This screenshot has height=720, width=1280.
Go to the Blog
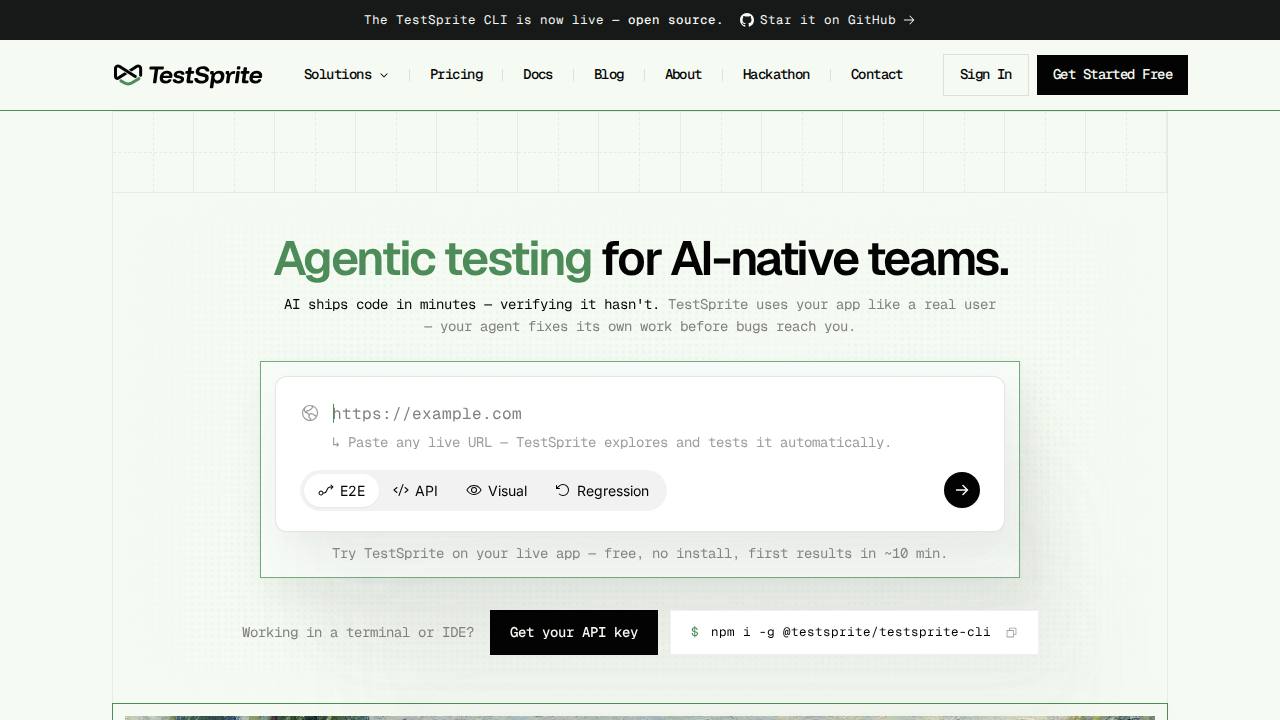609,74
